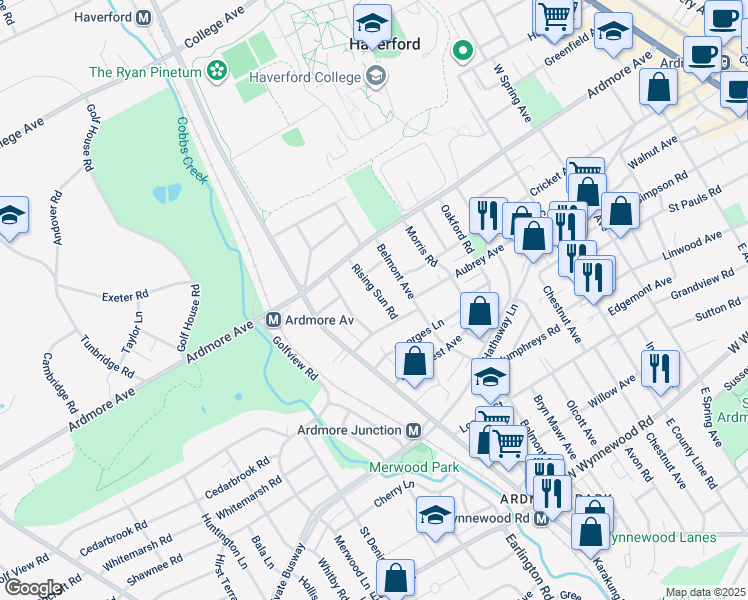The height and width of the screenshot is (600, 748).
Task: Click the Linwood Ave street label
Action: (692, 246)
